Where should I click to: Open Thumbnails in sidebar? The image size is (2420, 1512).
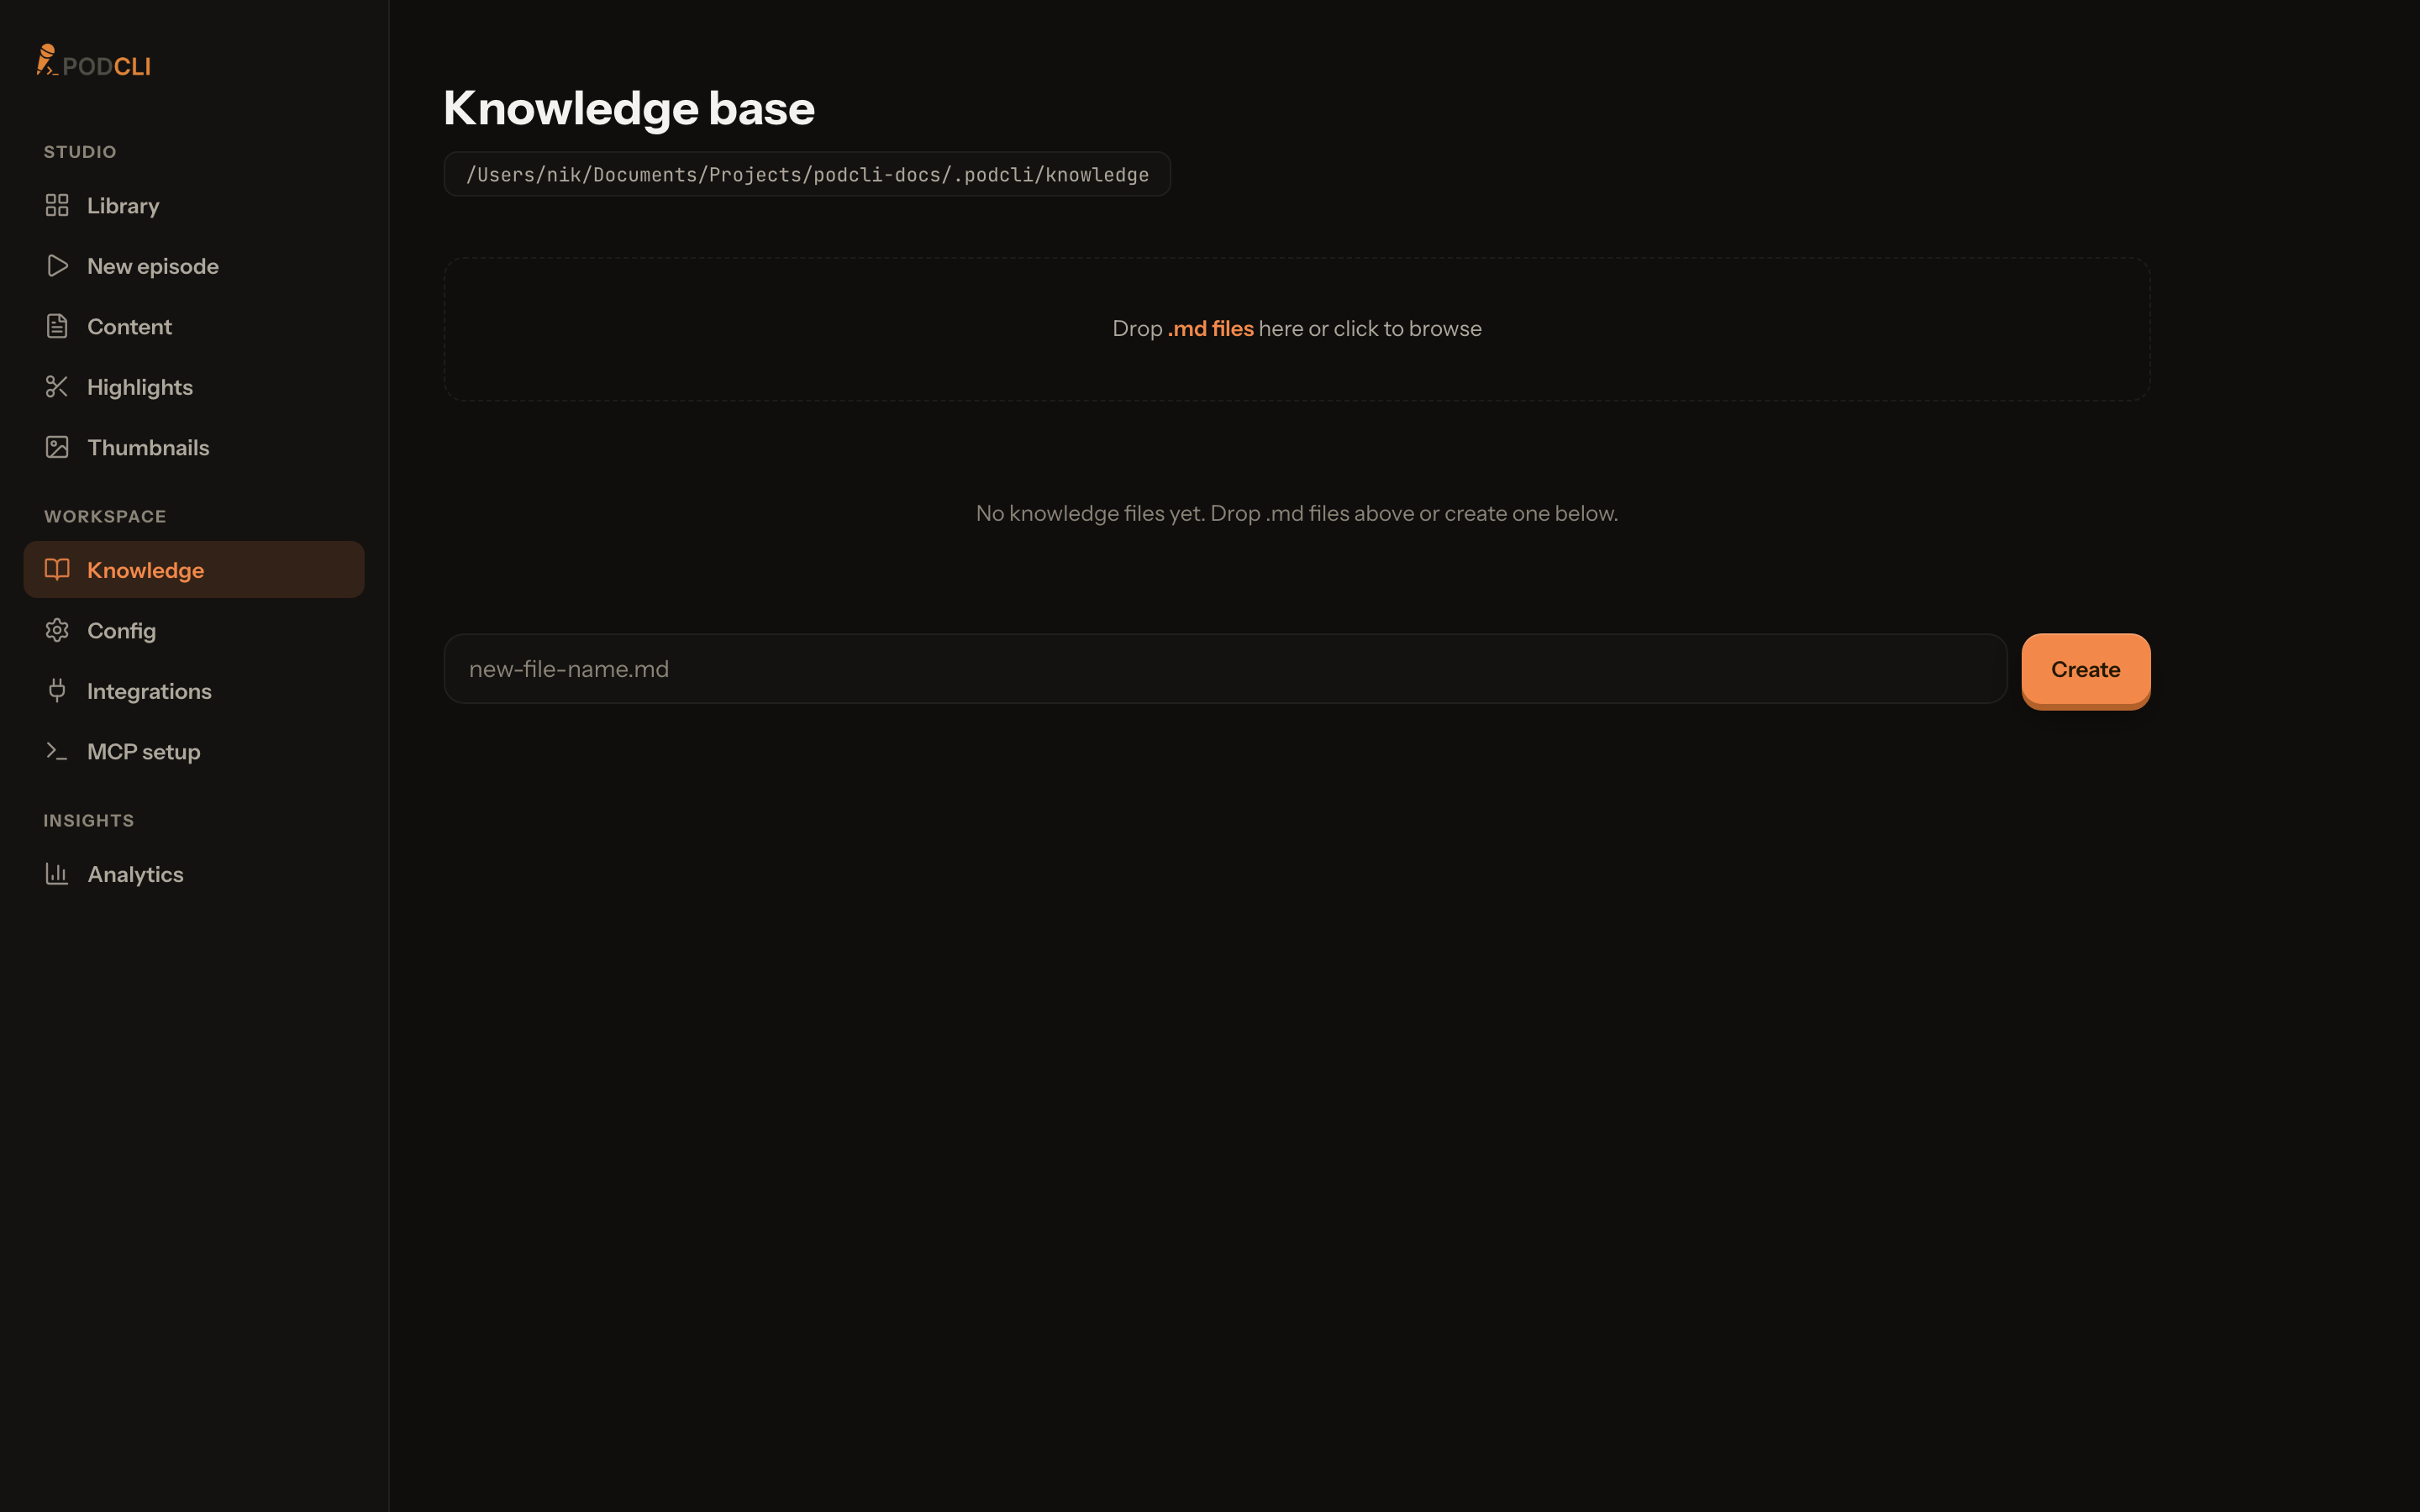click(x=194, y=448)
